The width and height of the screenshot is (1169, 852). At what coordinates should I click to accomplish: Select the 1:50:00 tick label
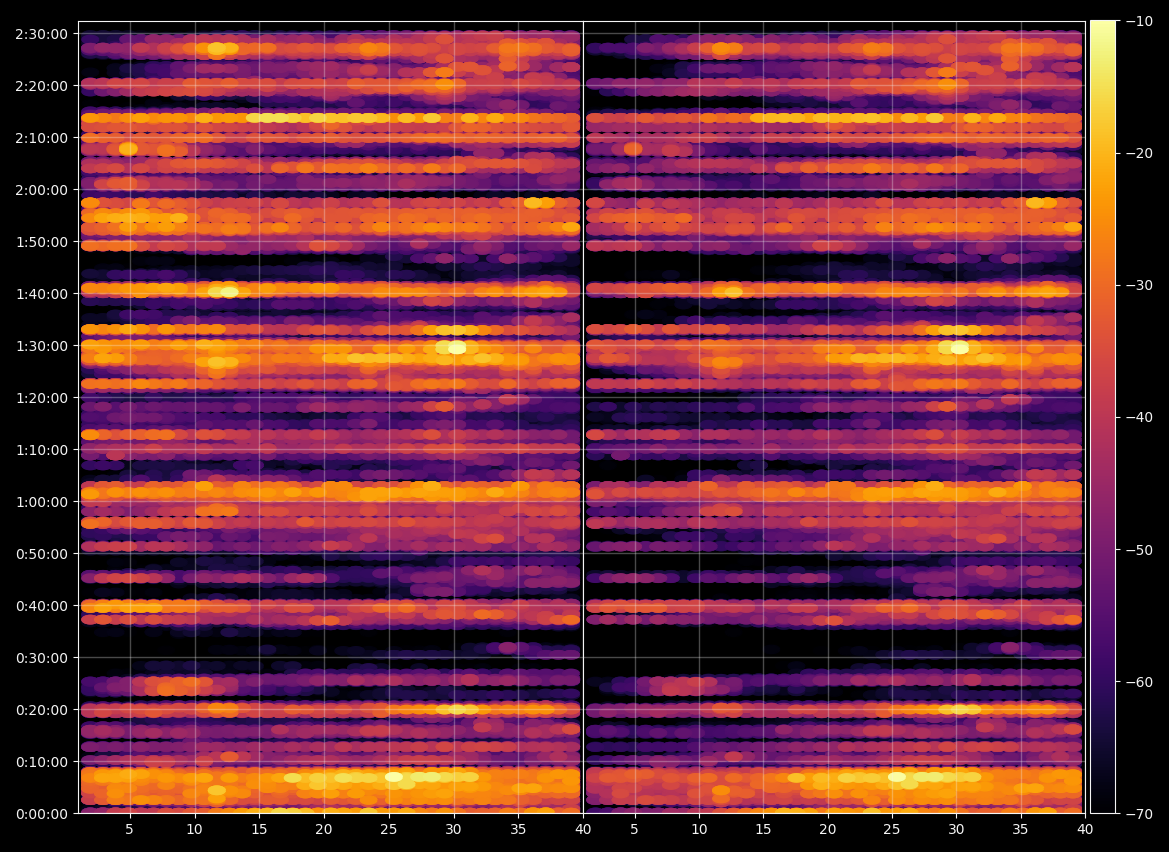41,242
